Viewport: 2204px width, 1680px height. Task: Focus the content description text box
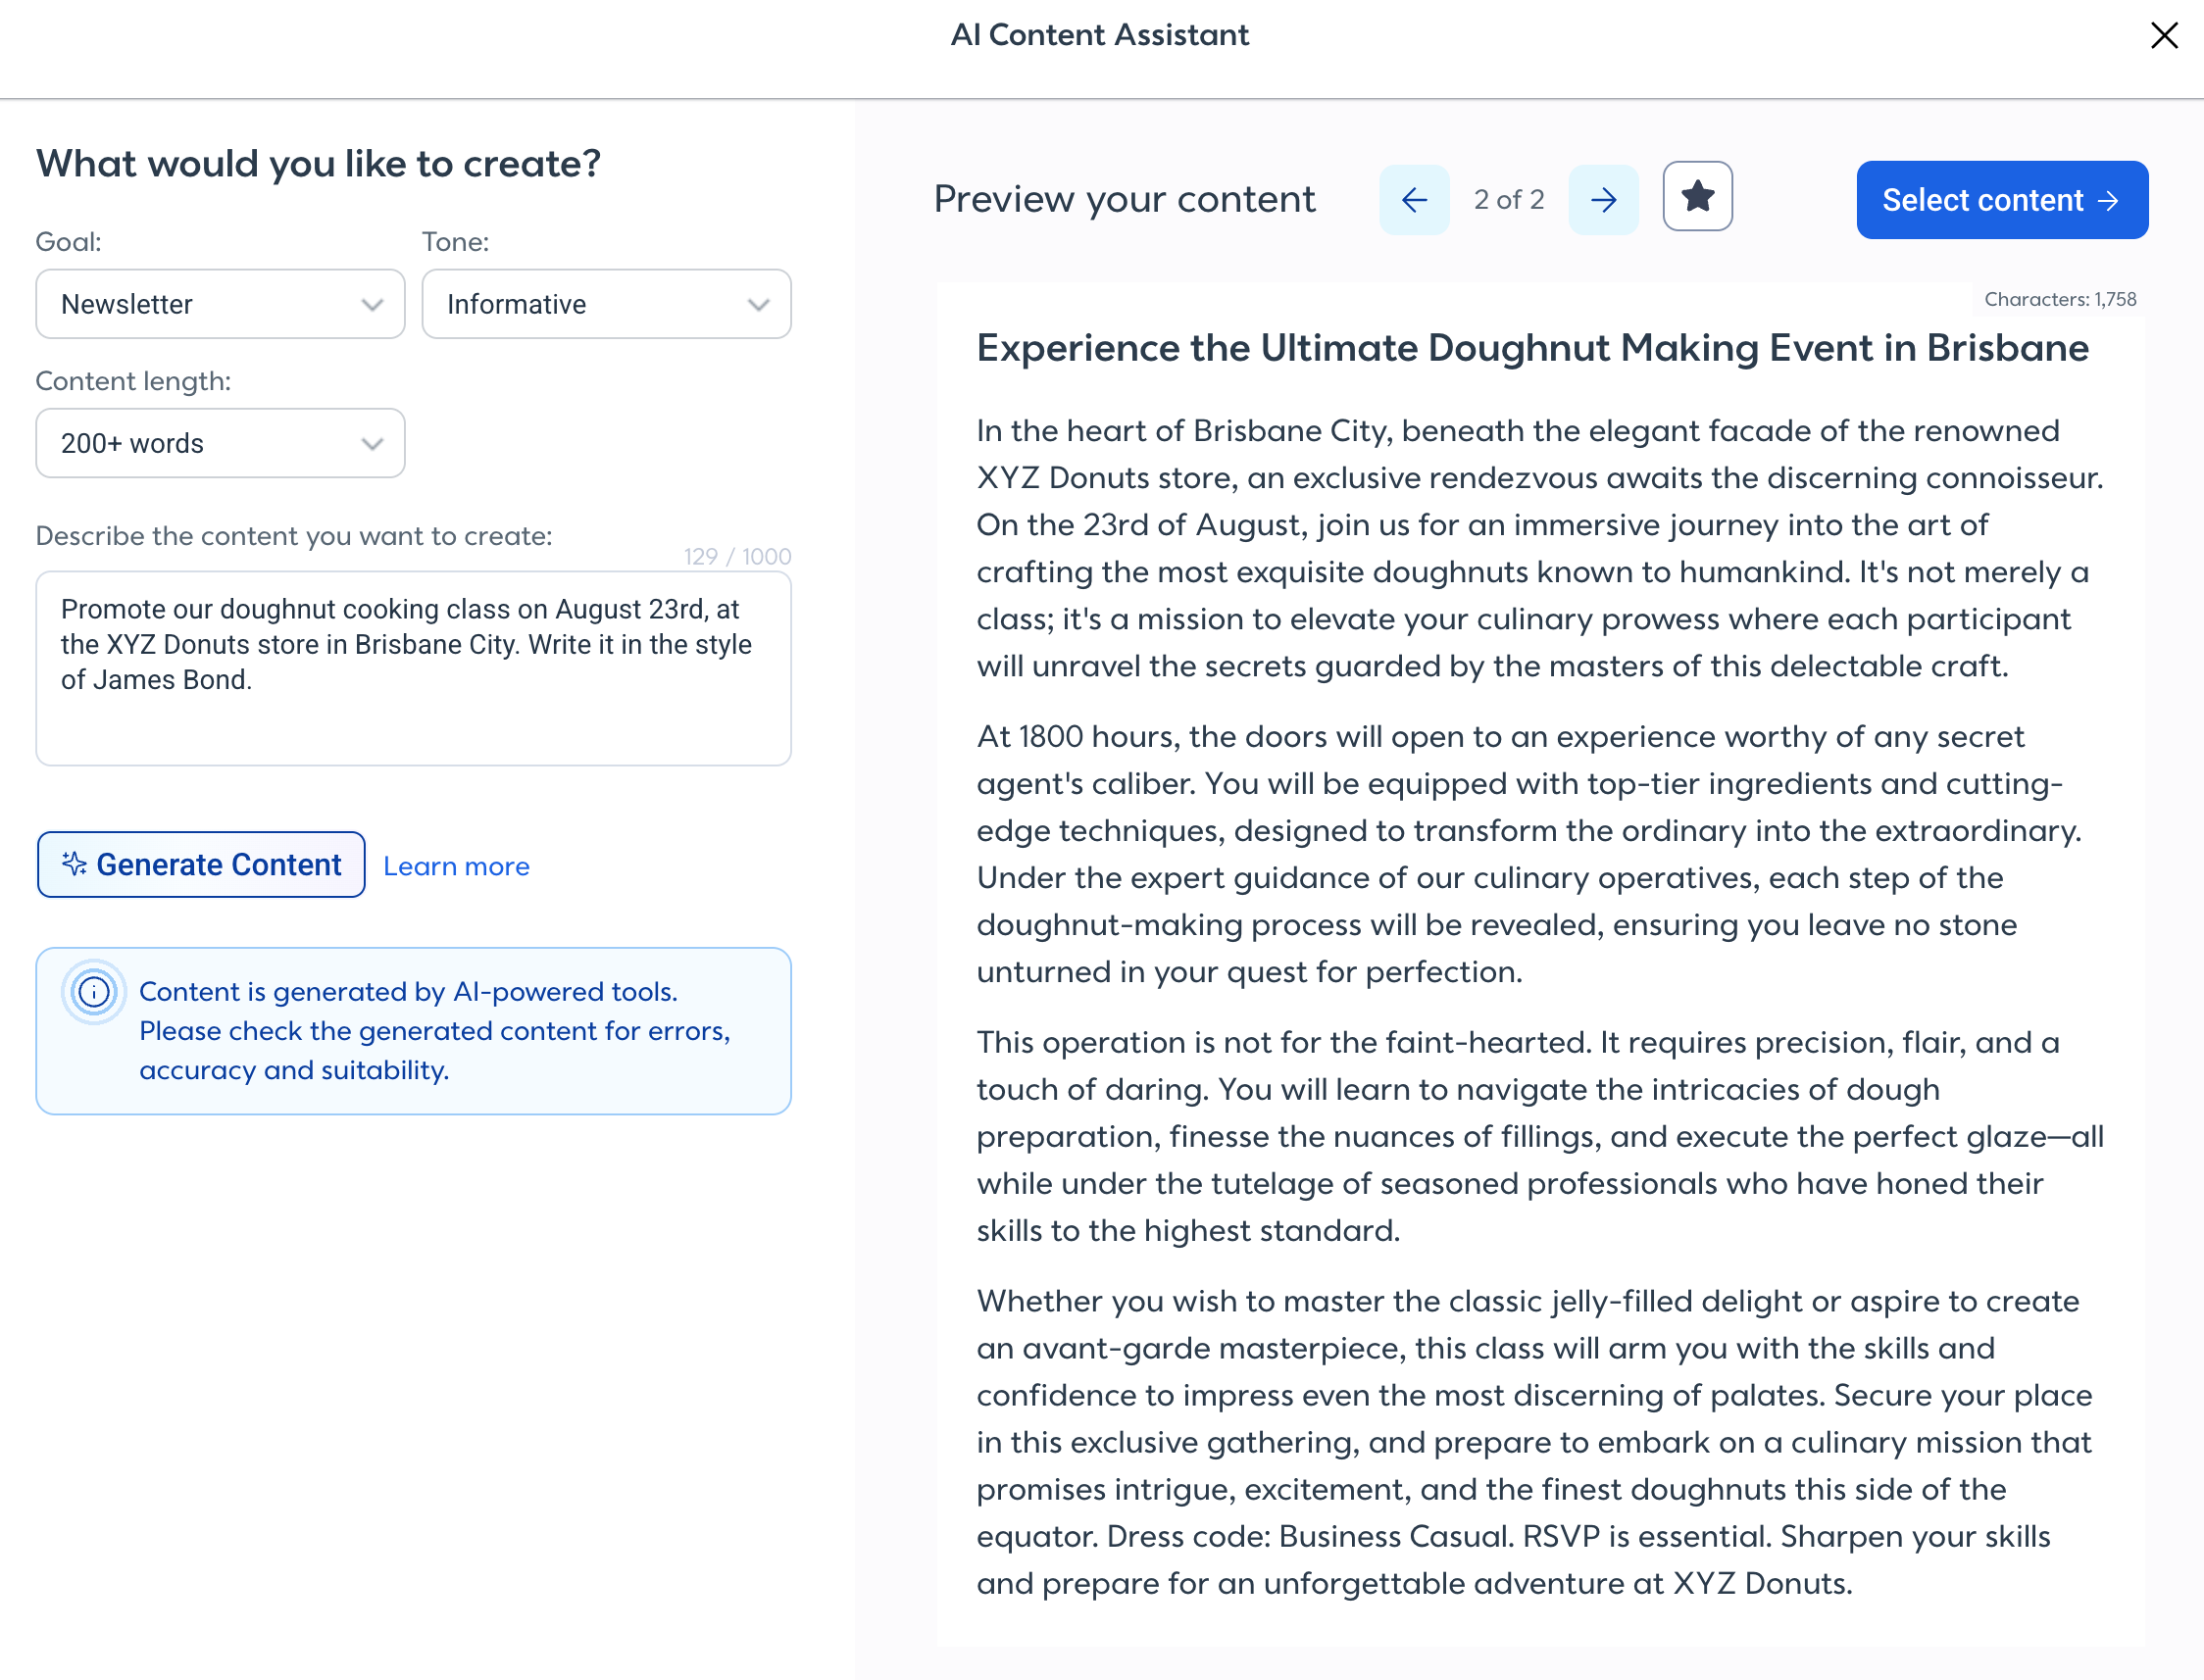click(x=413, y=669)
